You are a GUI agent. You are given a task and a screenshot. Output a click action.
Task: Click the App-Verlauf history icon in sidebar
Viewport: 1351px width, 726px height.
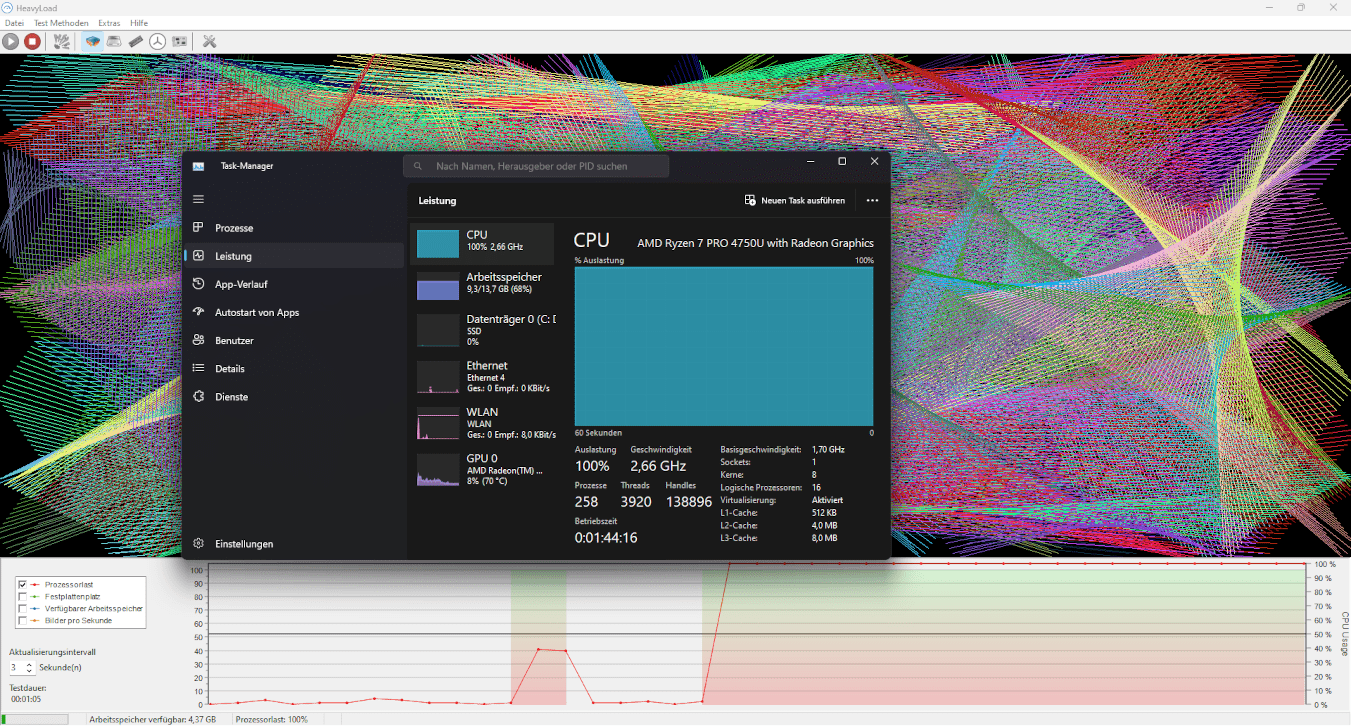pyautogui.click(x=198, y=284)
